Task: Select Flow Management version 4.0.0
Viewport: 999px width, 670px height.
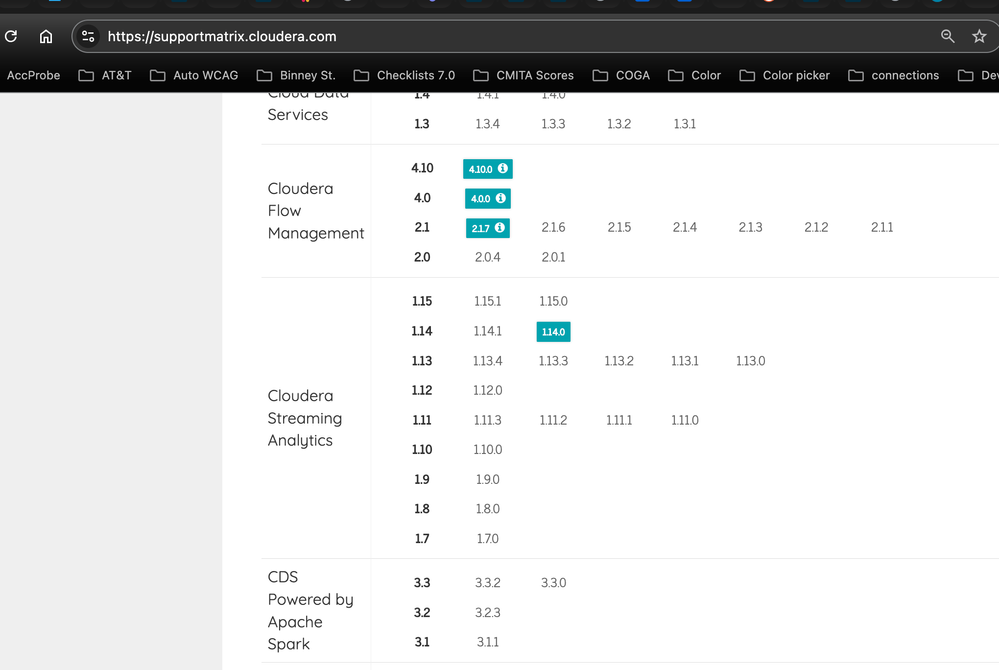Action: 487,198
